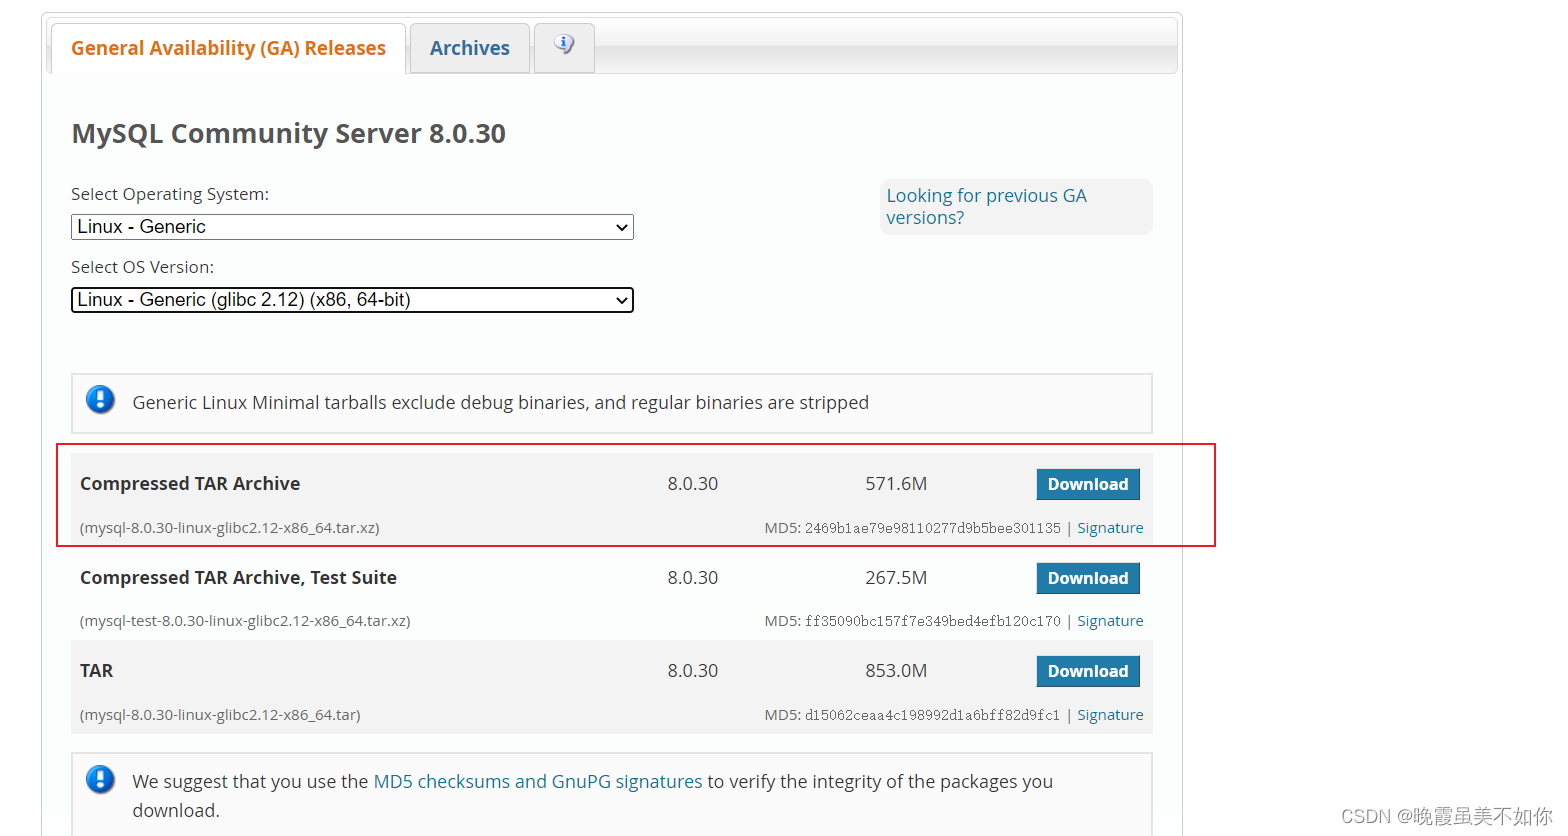
Task: Click version 8.0.30 in the TAR row
Action: 693,671
